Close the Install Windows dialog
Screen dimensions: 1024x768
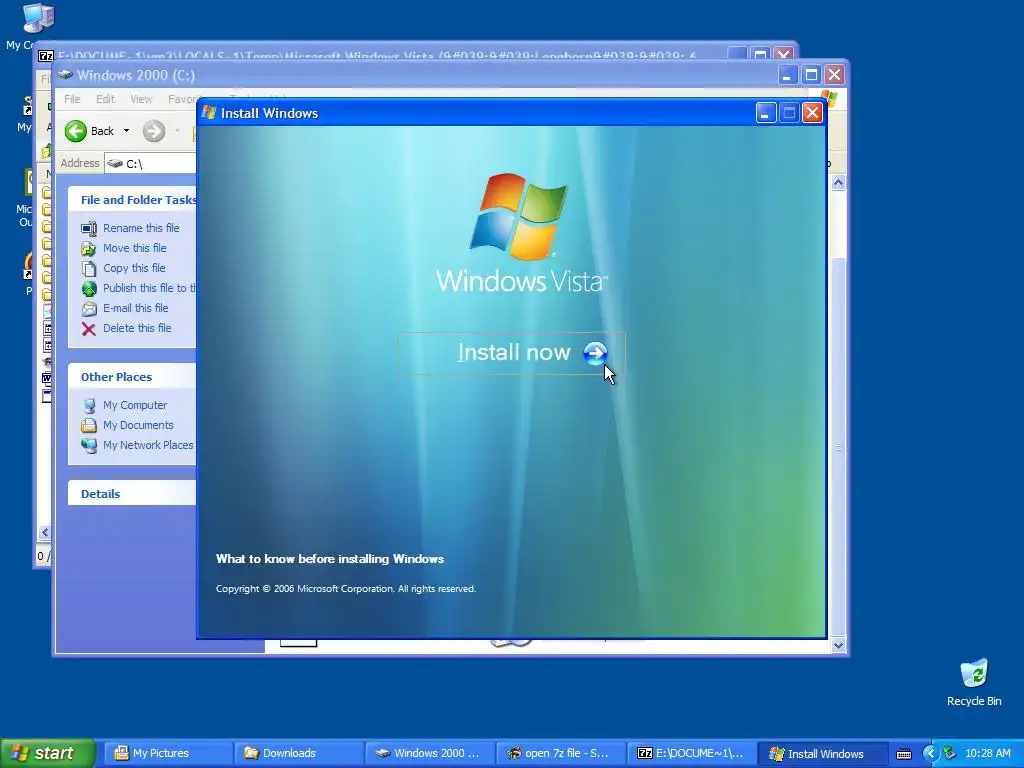812,113
